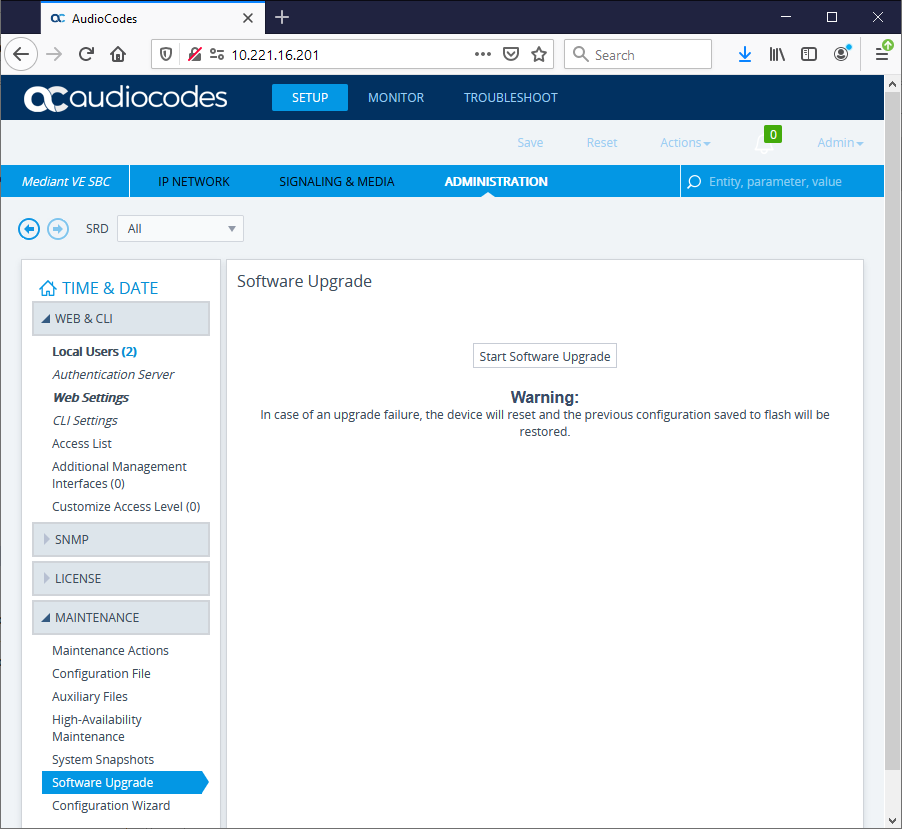Click the navigate forward arrow icon

58,229
